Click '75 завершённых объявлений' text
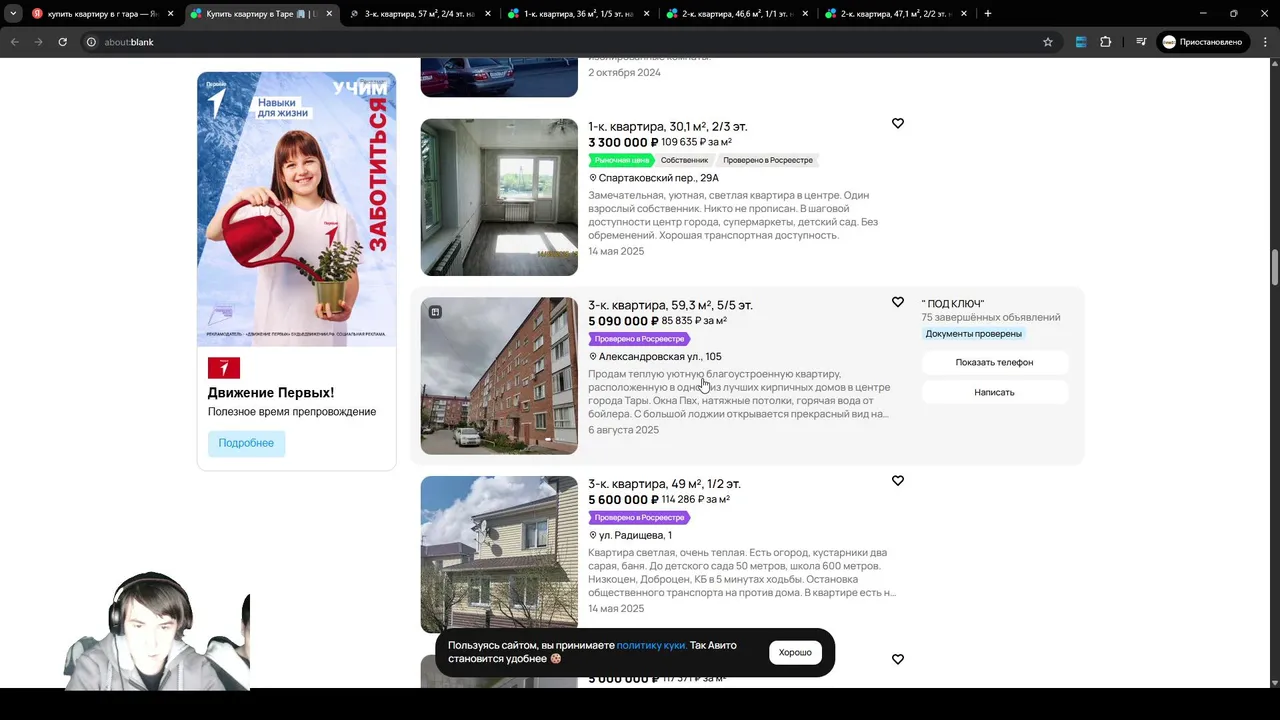Image resolution: width=1280 pixels, height=720 pixels. coord(991,318)
